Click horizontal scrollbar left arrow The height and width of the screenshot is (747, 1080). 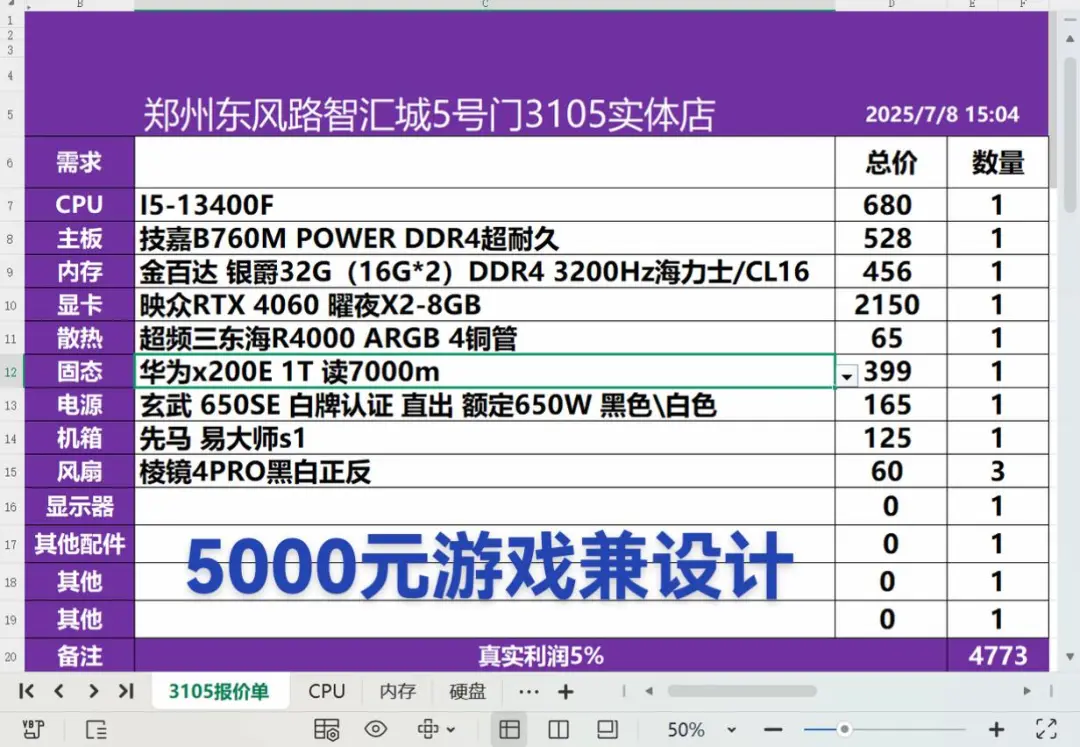click(x=649, y=691)
